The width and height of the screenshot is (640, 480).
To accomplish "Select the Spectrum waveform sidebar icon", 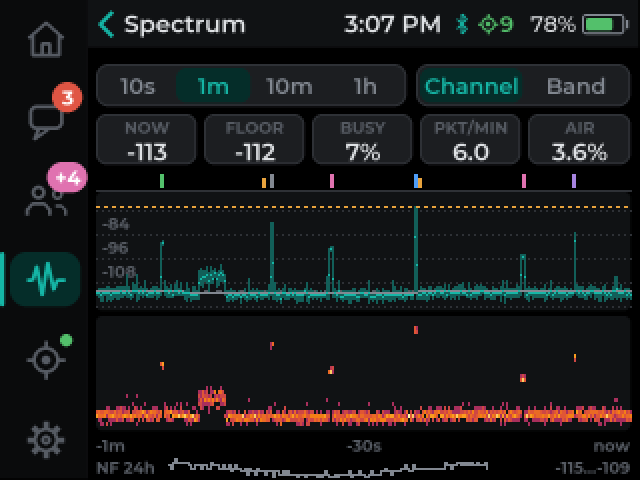I will click(x=45, y=279).
